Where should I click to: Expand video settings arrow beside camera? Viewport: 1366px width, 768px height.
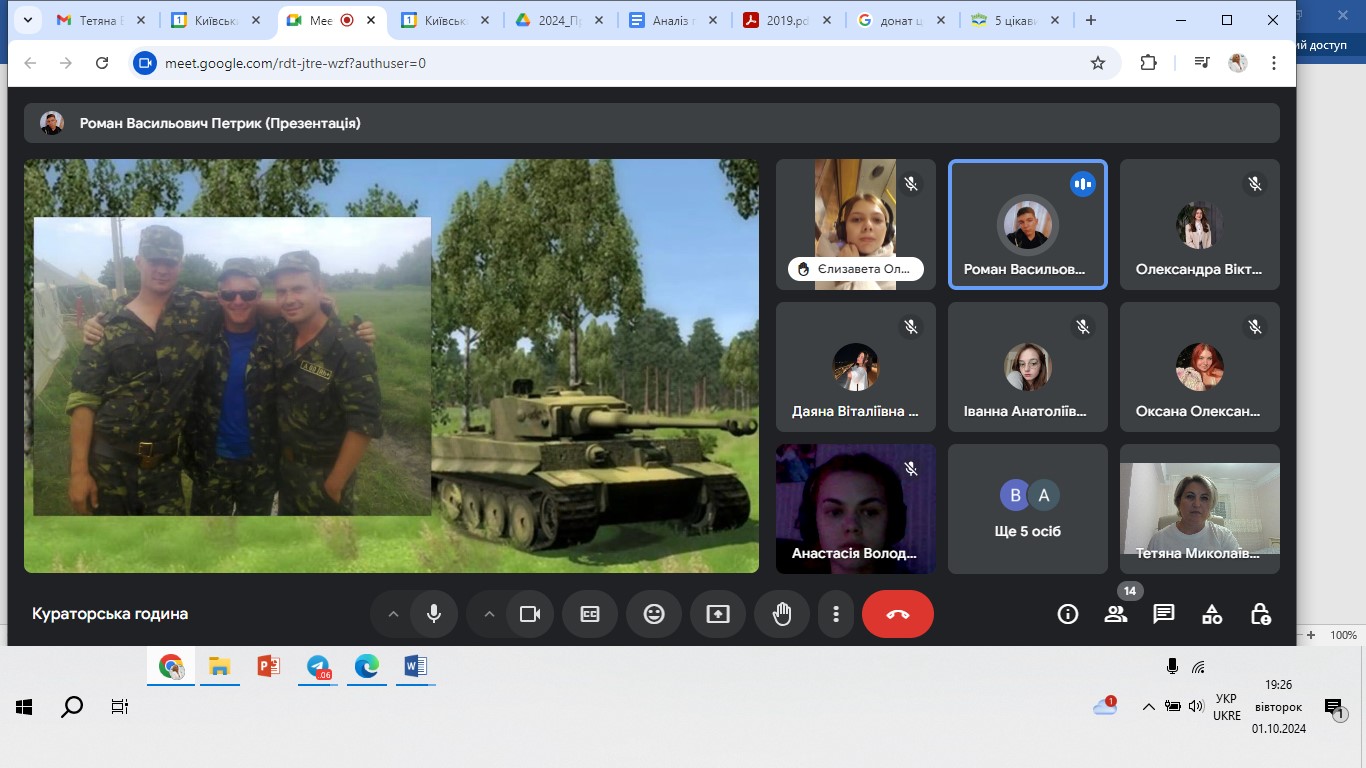[x=489, y=614]
